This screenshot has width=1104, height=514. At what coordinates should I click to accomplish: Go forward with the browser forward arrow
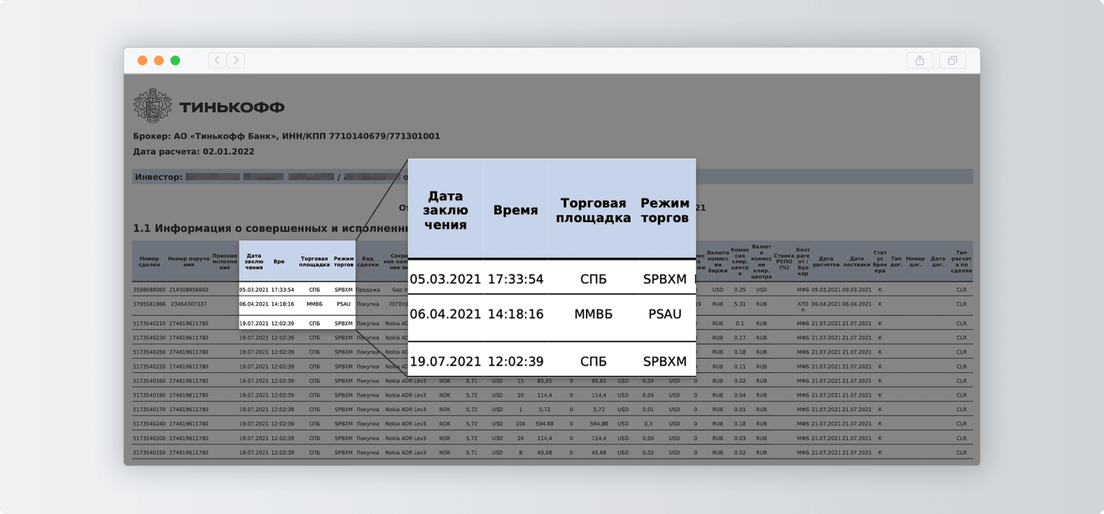236,61
